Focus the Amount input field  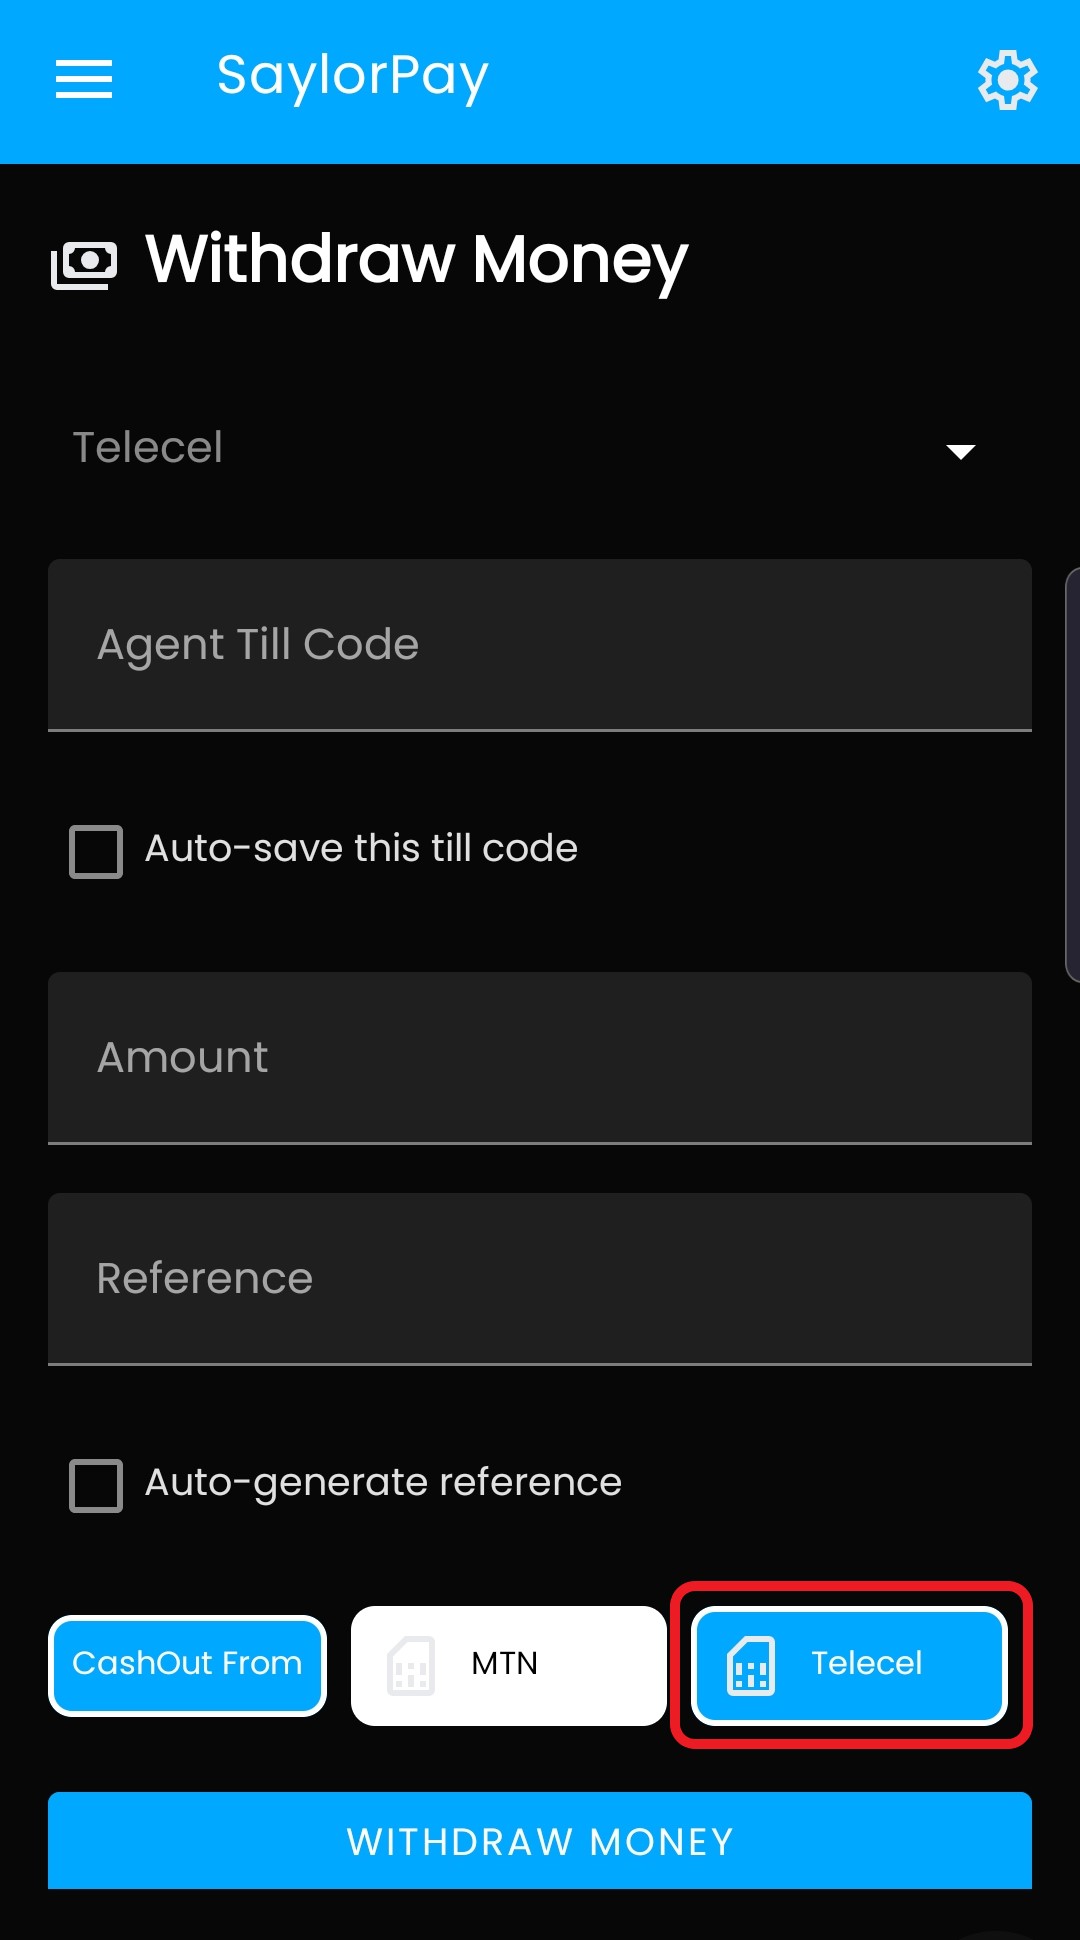(540, 1058)
